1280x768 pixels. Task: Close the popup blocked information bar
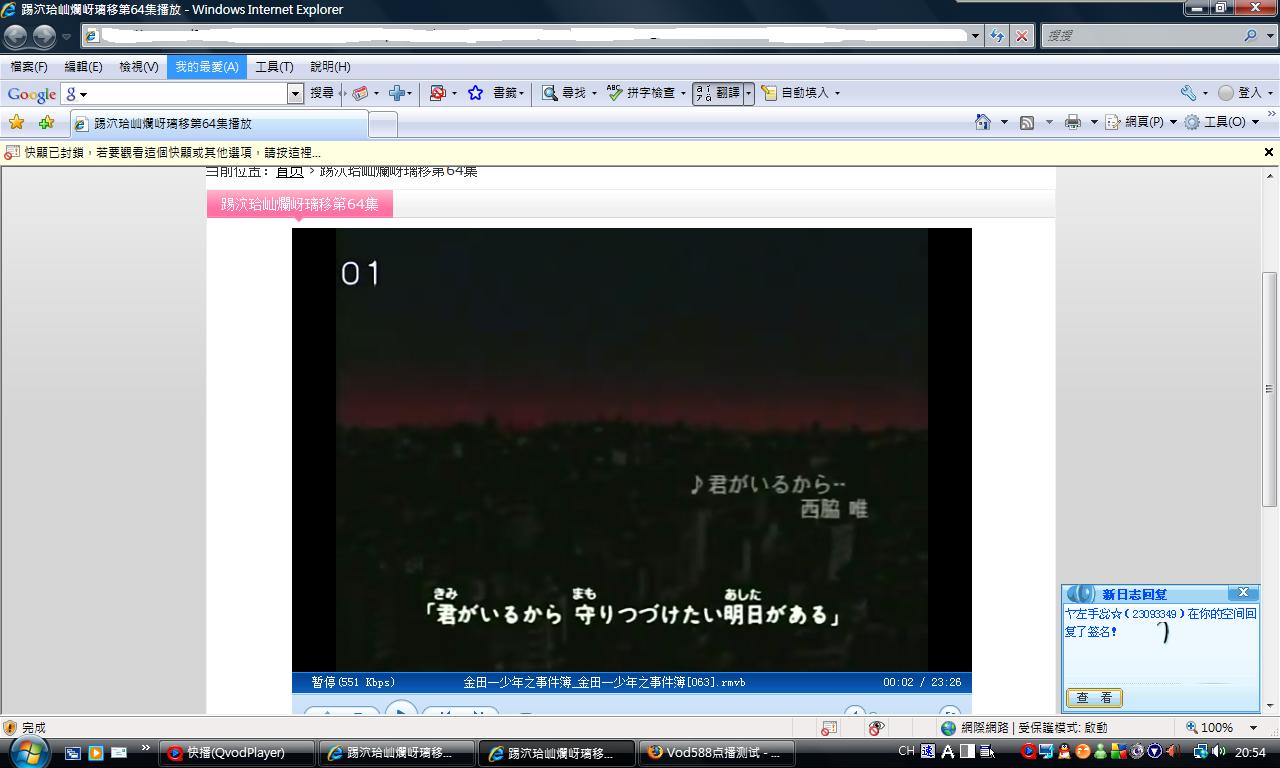click(1268, 153)
